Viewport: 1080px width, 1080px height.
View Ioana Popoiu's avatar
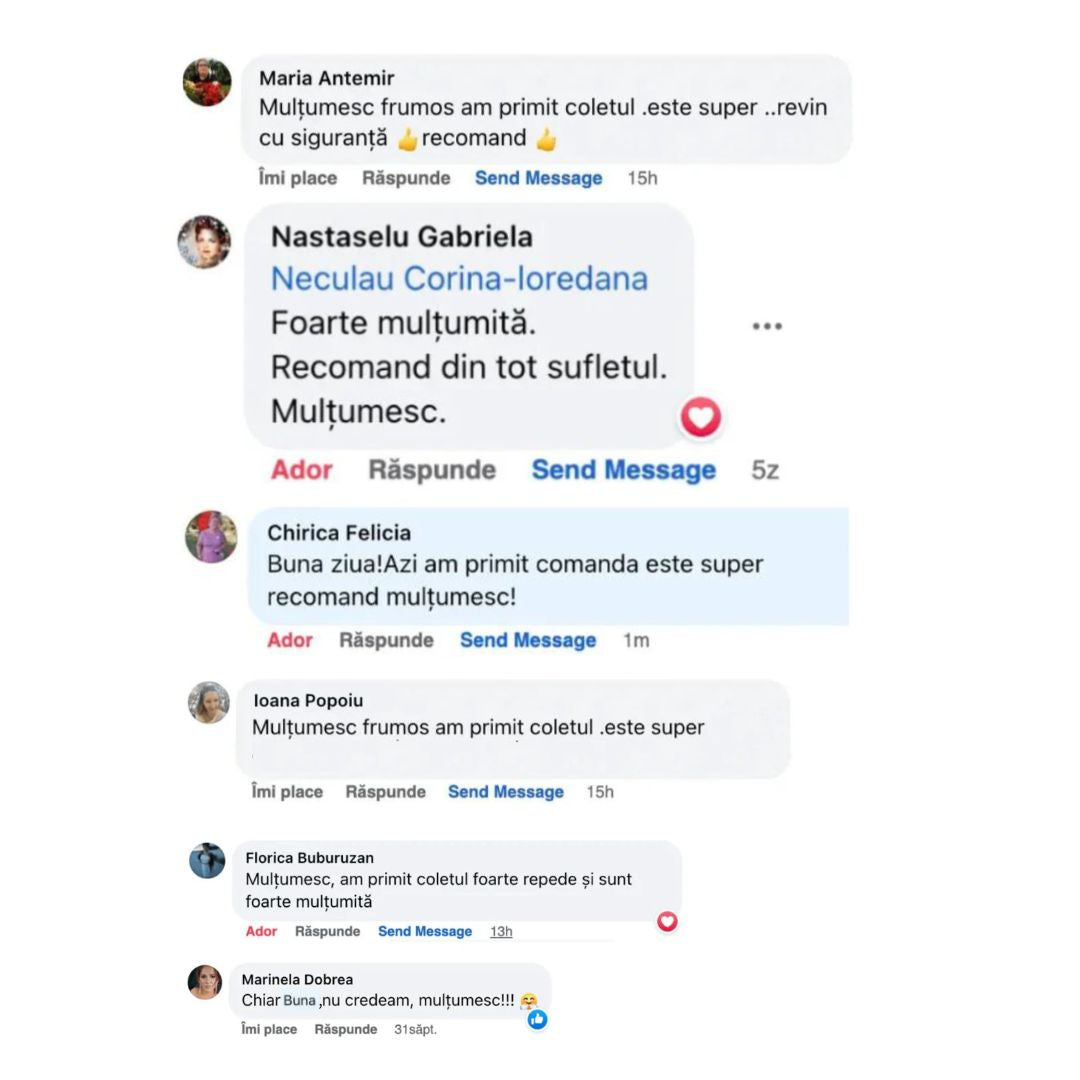point(209,703)
